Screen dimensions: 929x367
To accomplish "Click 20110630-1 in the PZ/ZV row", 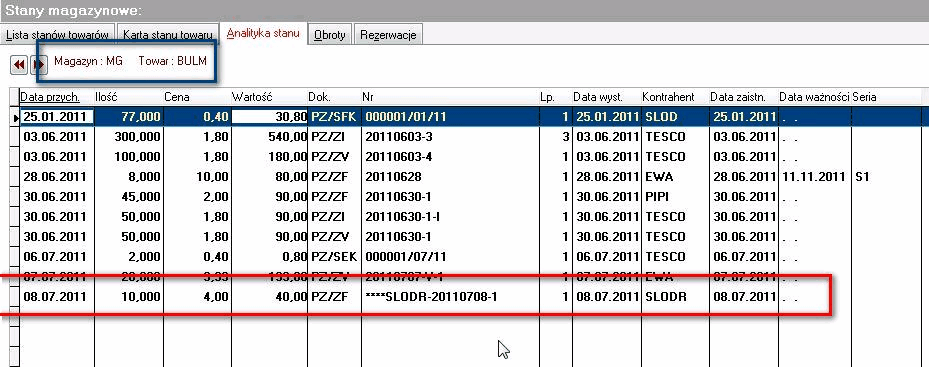I will click(x=399, y=237).
